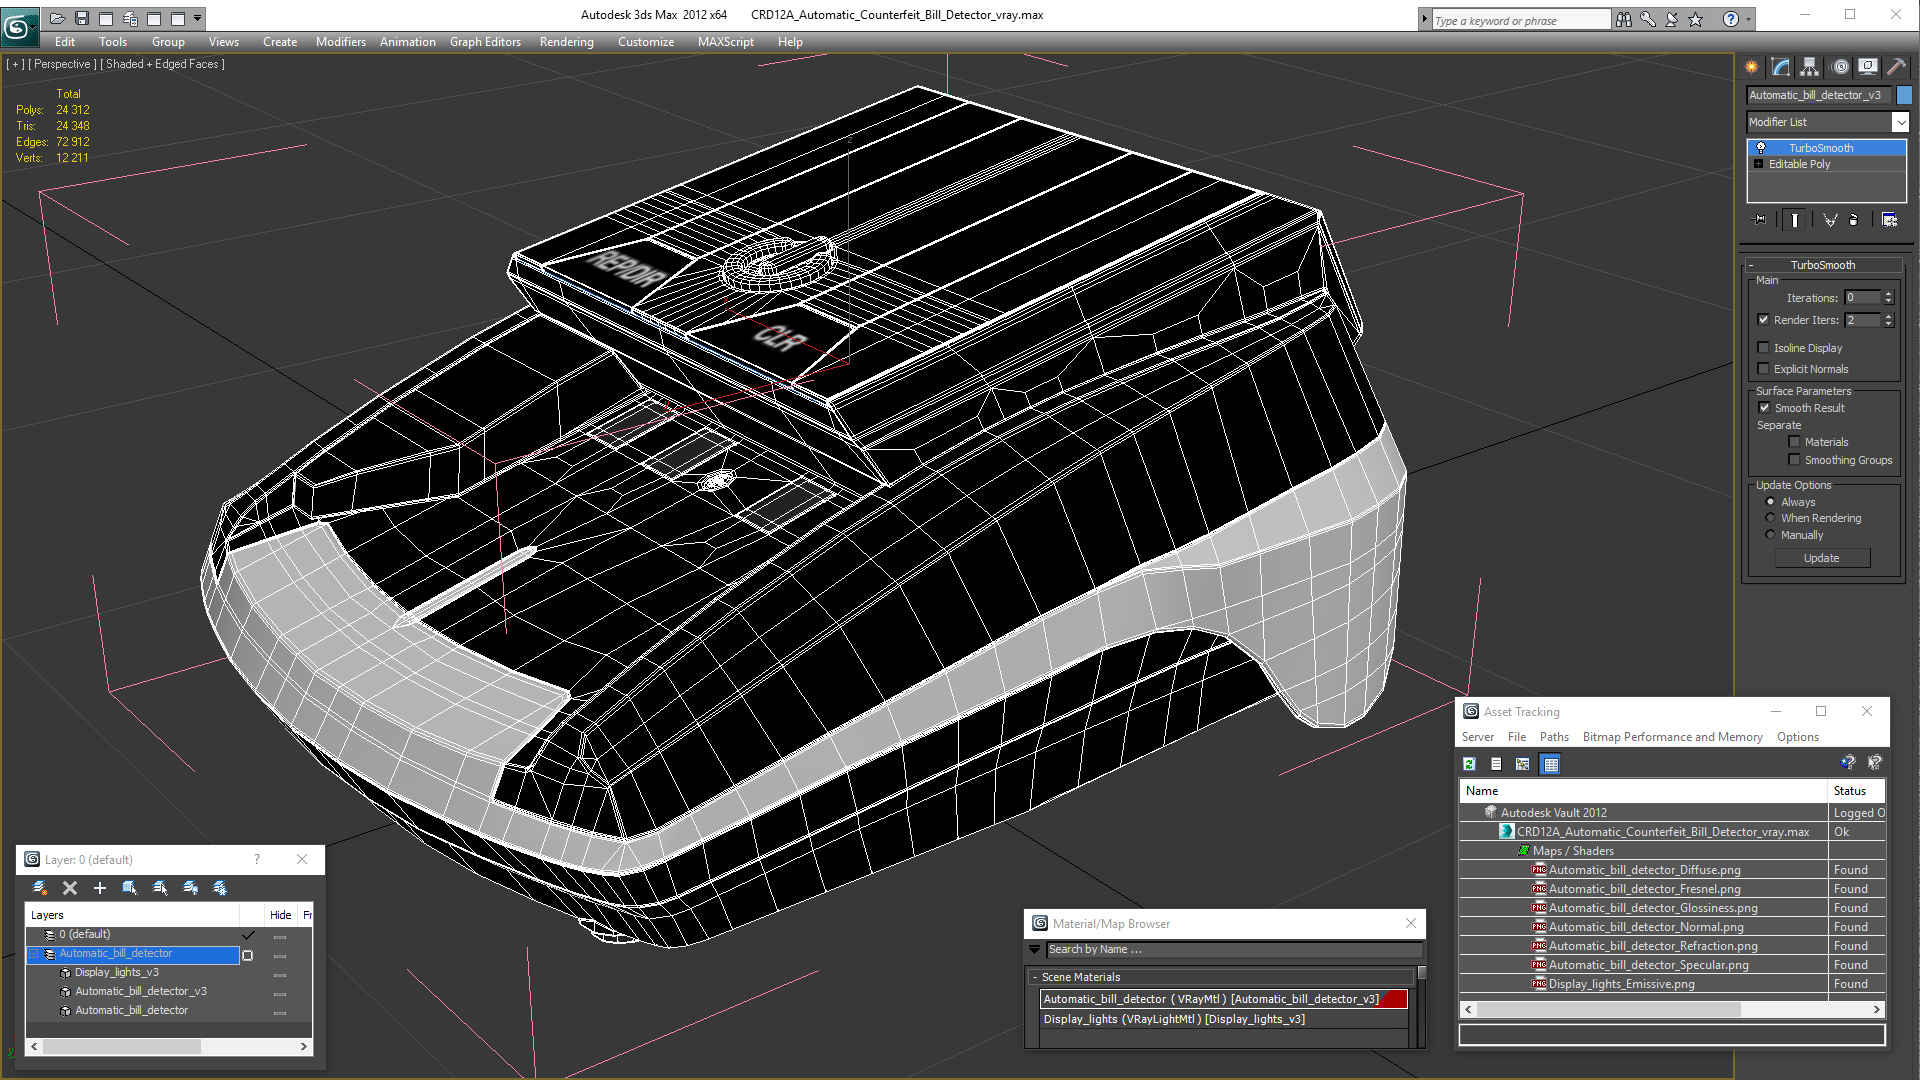Image resolution: width=1920 pixels, height=1080 pixels.
Task: Switch Asset Tracking to tree view
Action: [x=1523, y=764]
